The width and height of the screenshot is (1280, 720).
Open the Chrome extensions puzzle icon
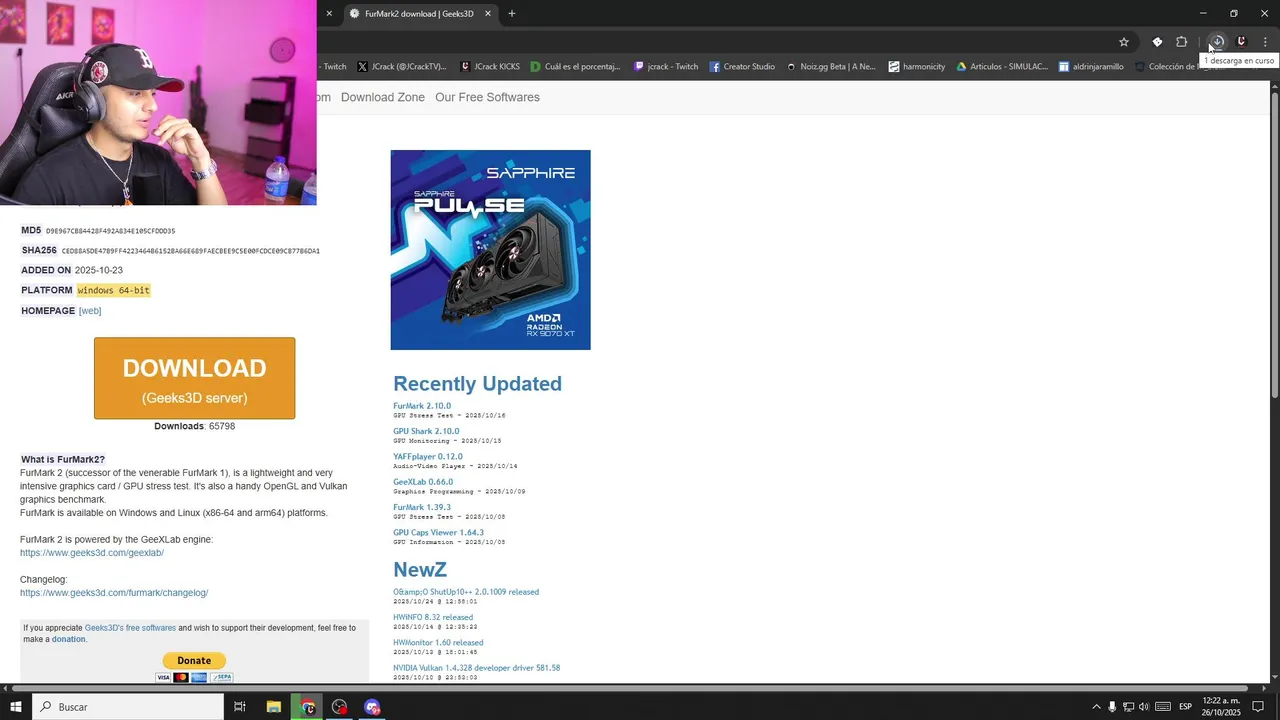click(1181, 42)
